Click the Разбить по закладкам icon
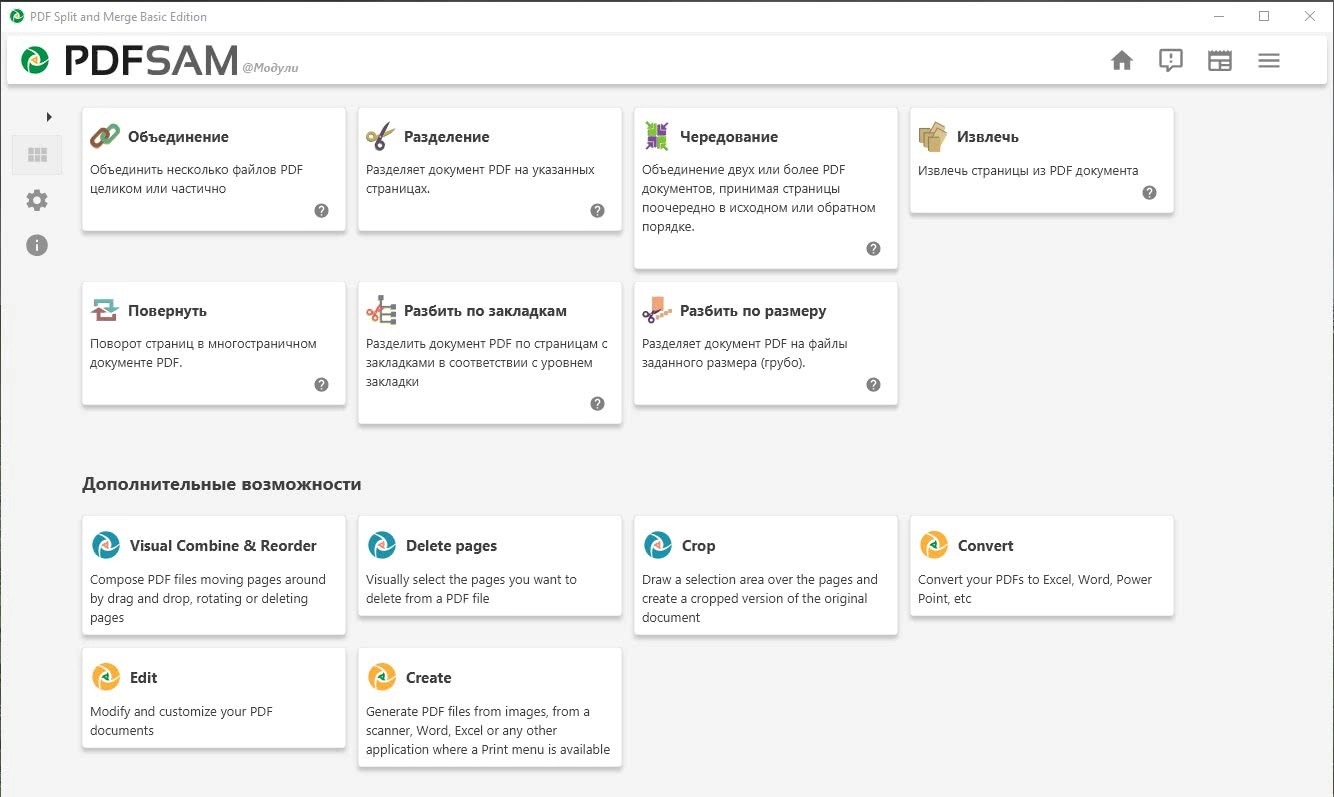The image size is (1334, 797). pyautogui.click(x=381, y=311)
